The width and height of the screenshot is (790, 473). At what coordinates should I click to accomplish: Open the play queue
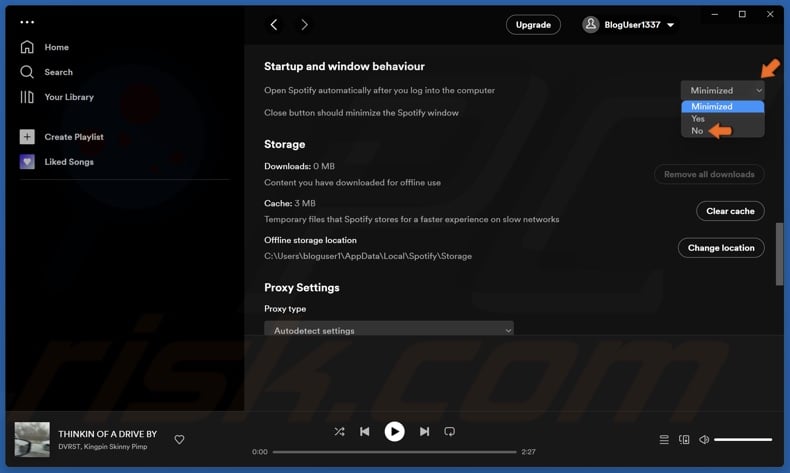click(664, 440)
